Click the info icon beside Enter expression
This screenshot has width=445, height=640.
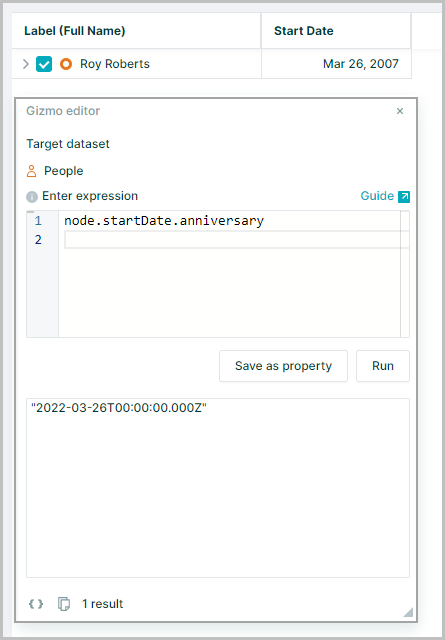(32, 197)
